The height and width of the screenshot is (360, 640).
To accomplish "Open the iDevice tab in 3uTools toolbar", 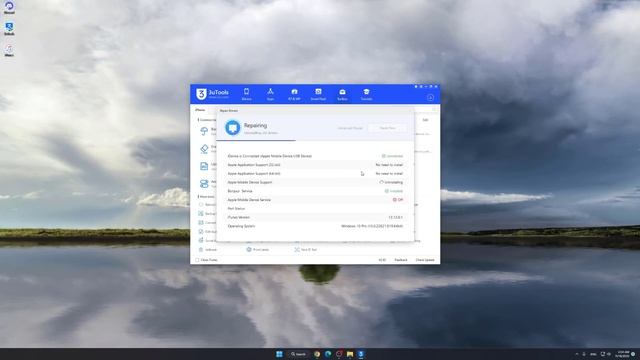I will point(246,94).
